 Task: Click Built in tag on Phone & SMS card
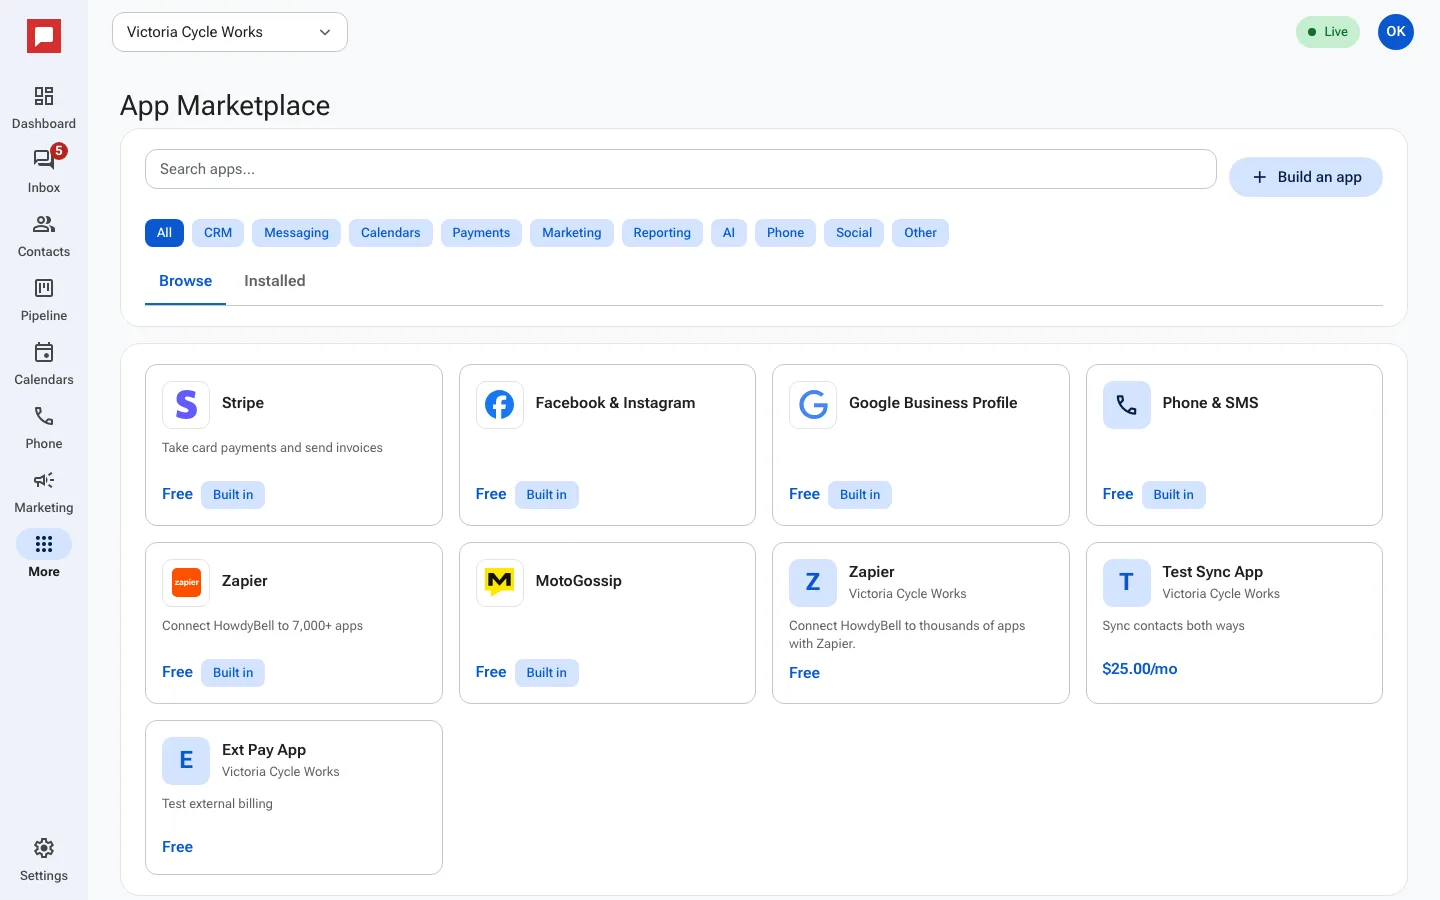pos(1174,495)
